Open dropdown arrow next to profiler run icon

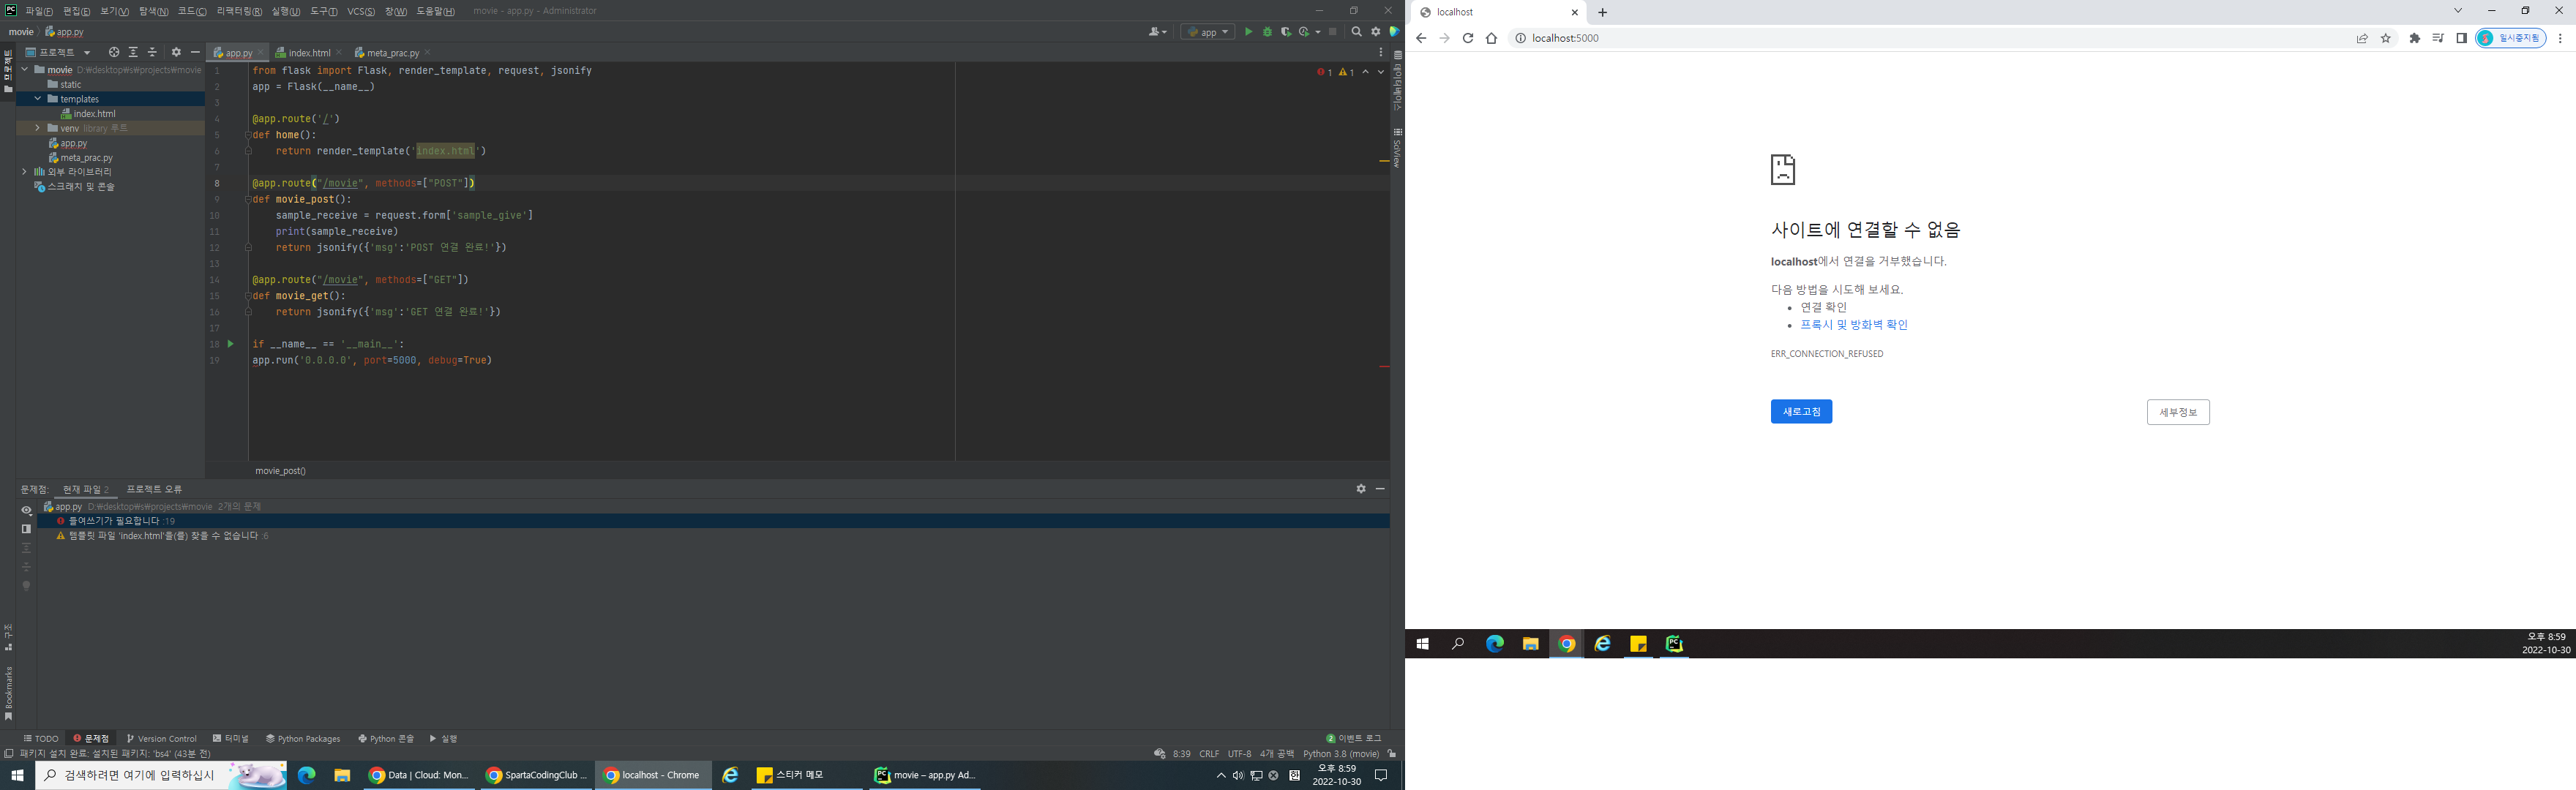(x=1318, y=32)
